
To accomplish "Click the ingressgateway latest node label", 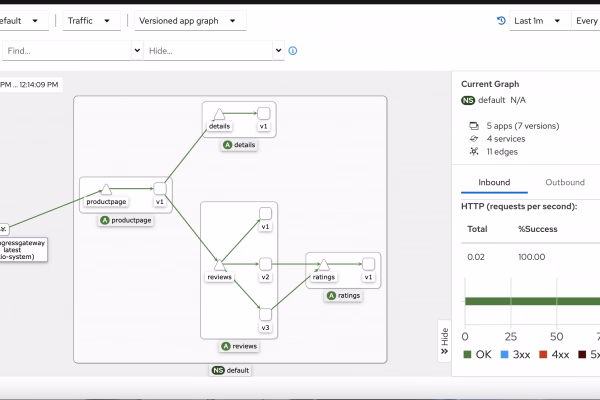I will coord(23,250).
